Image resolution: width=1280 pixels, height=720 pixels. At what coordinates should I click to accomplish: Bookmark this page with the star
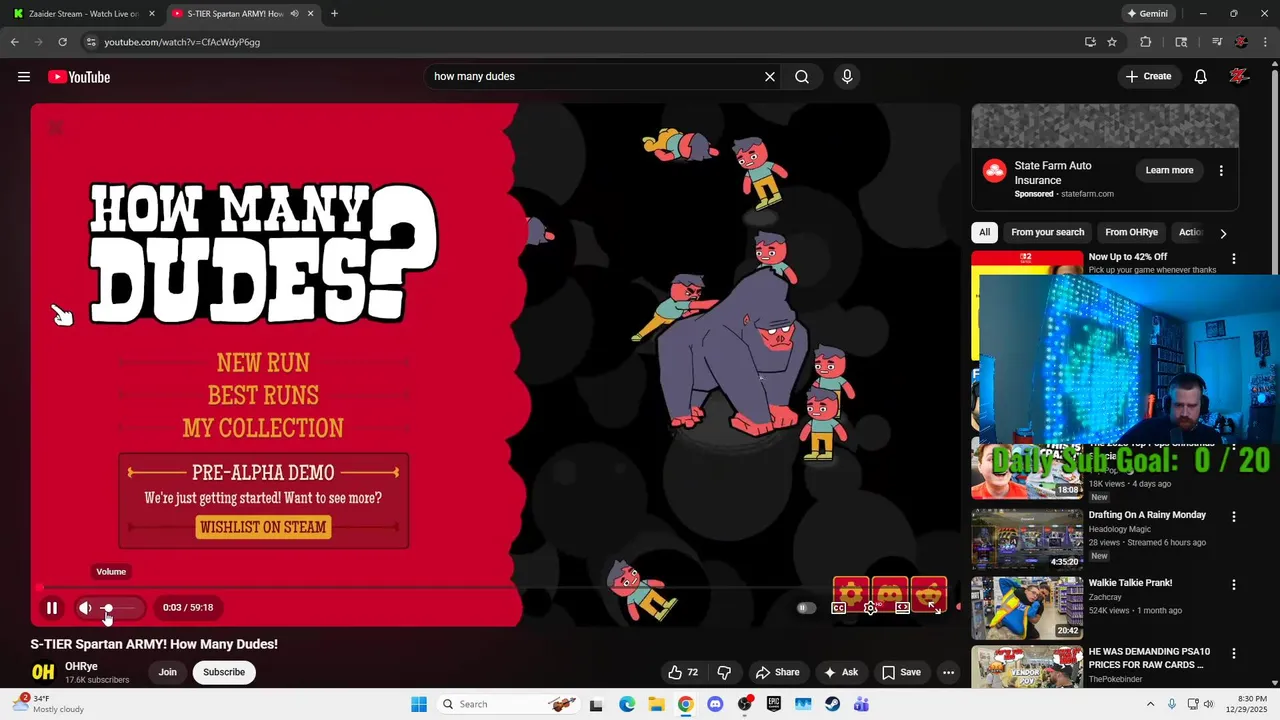[1112, 42]
